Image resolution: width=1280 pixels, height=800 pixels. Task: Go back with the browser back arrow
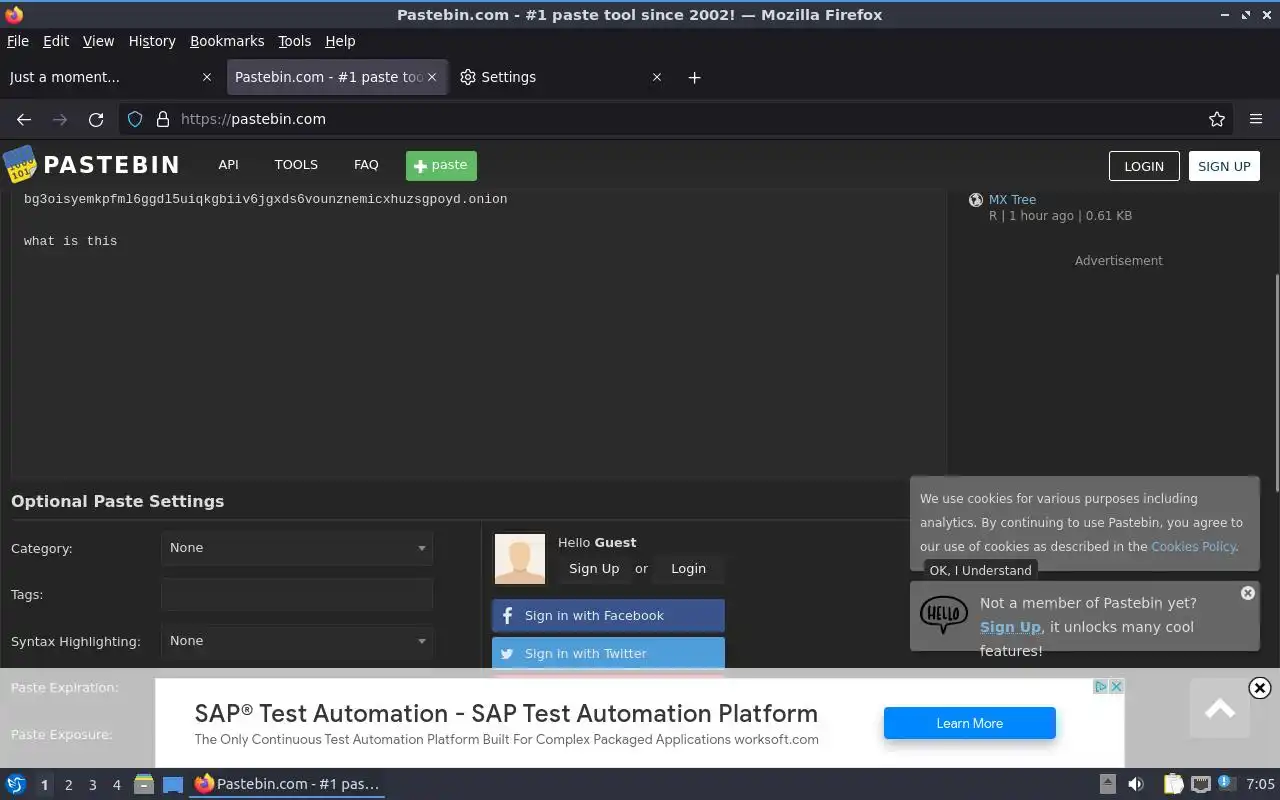24,119
